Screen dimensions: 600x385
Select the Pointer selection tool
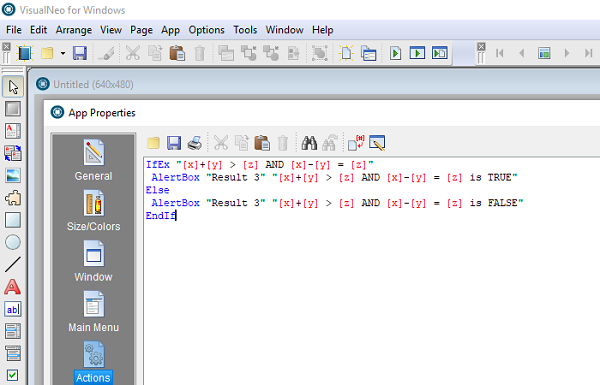[x=13, y=87]
